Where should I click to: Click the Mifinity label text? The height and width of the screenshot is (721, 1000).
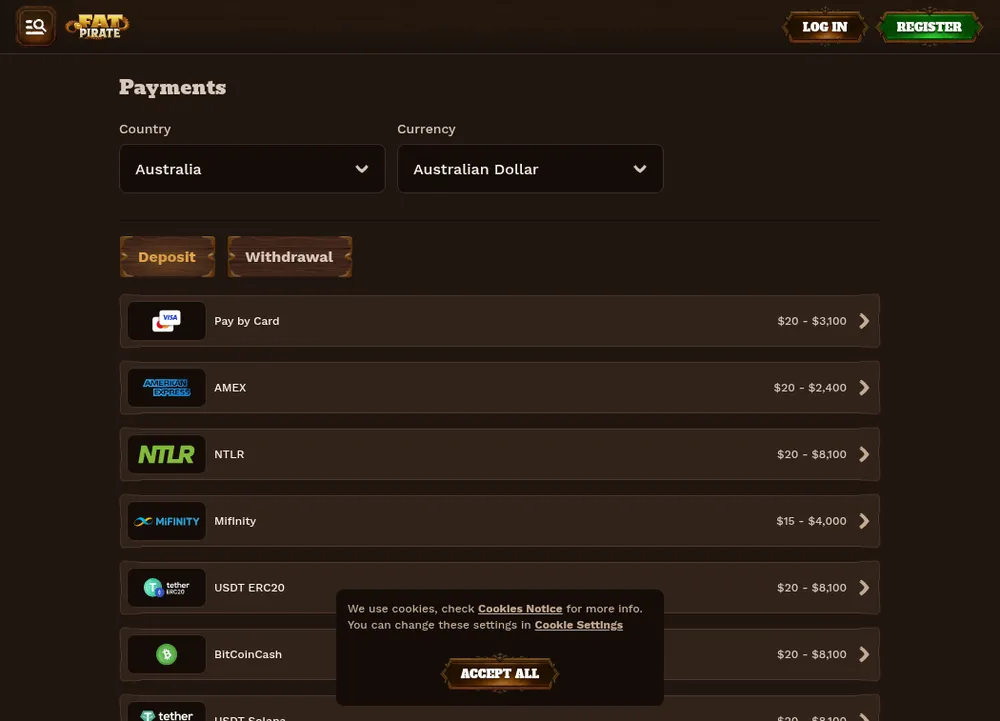[x=235, y=521]
